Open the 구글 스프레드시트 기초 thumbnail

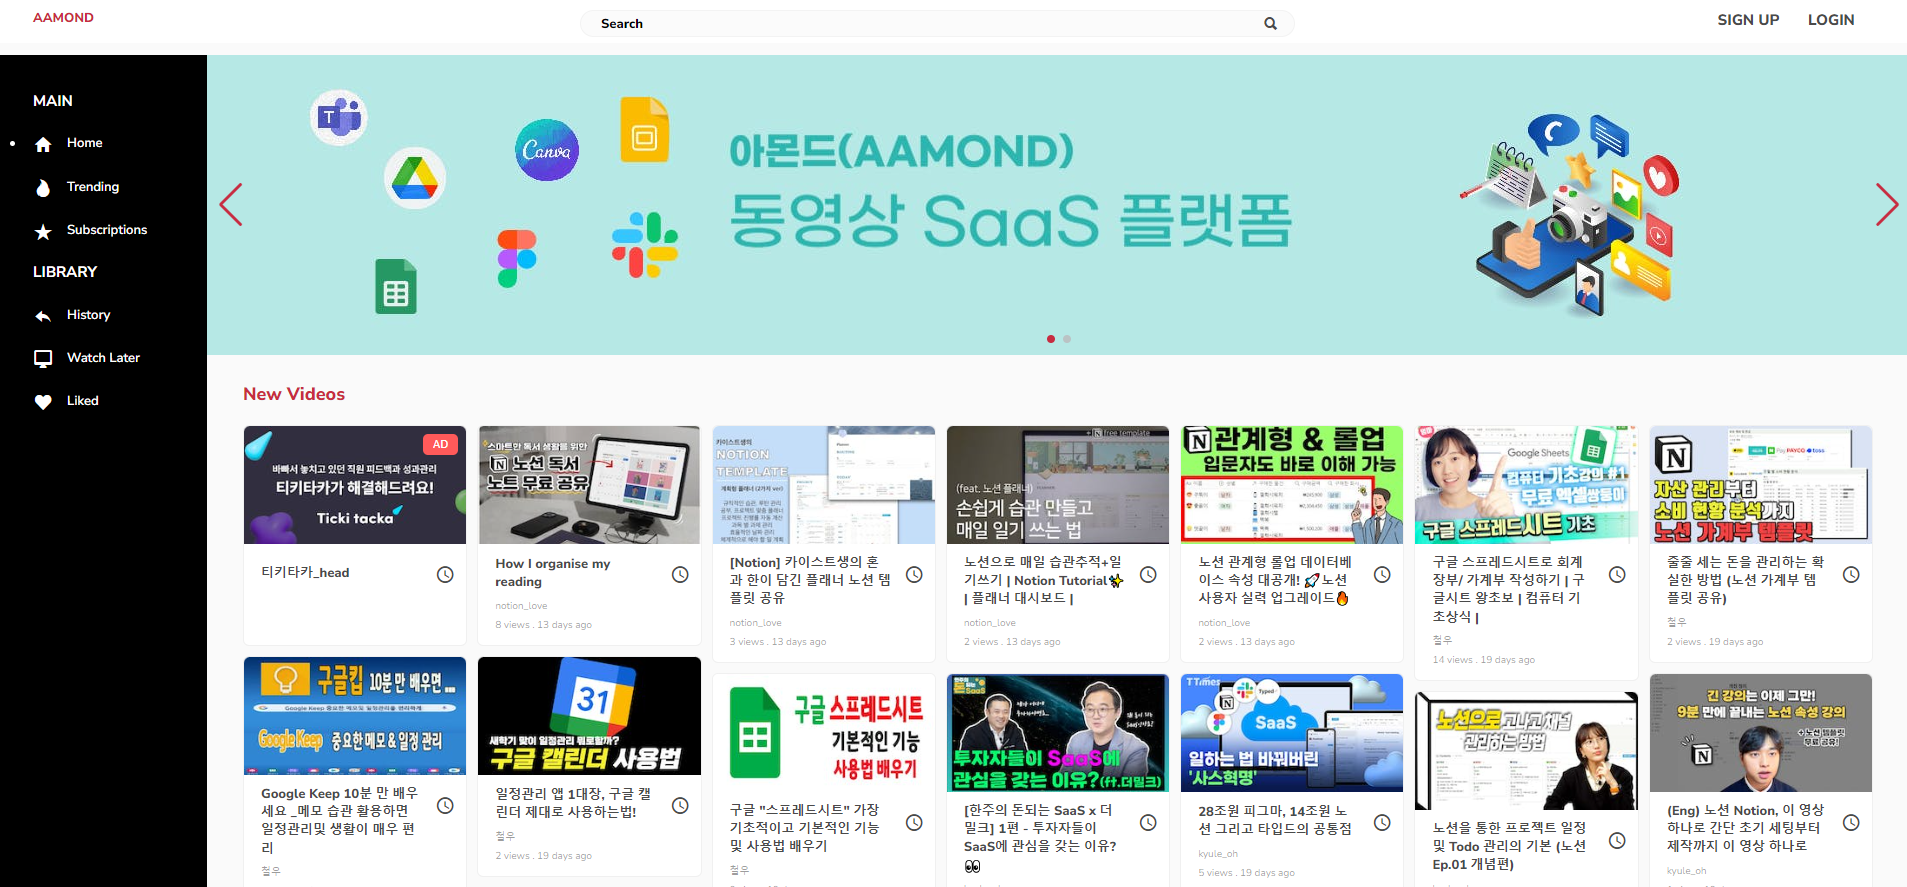(x=1526, y=485)
